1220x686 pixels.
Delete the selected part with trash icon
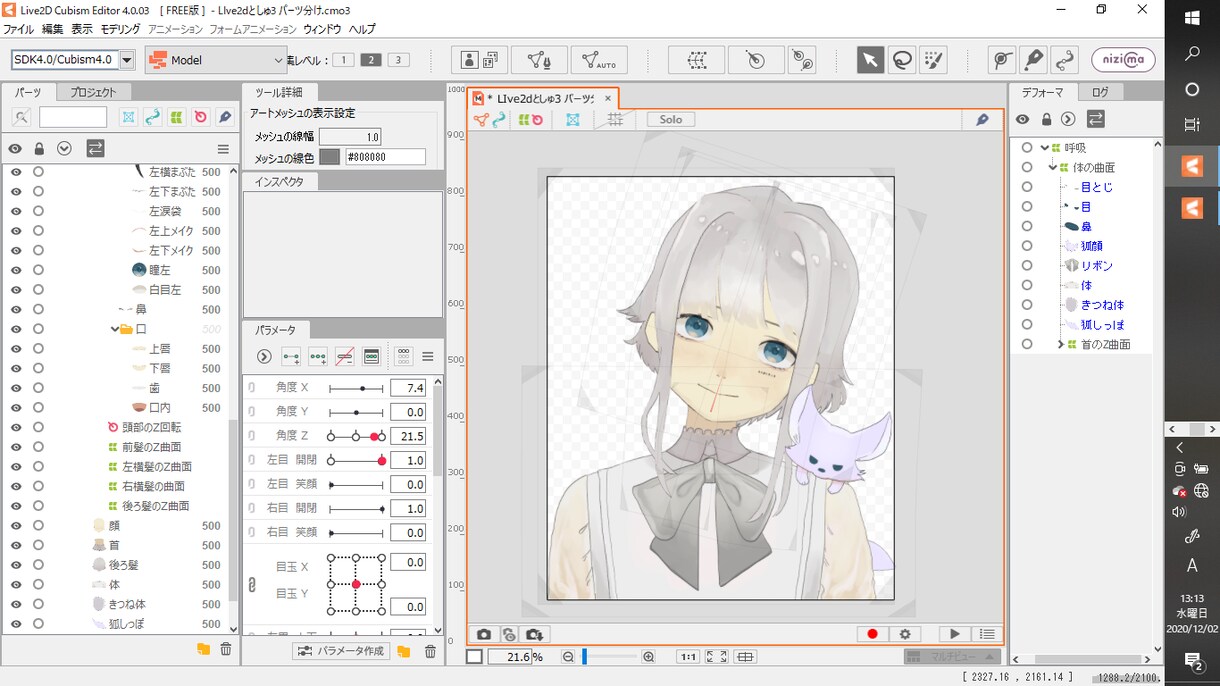[226, 649]
